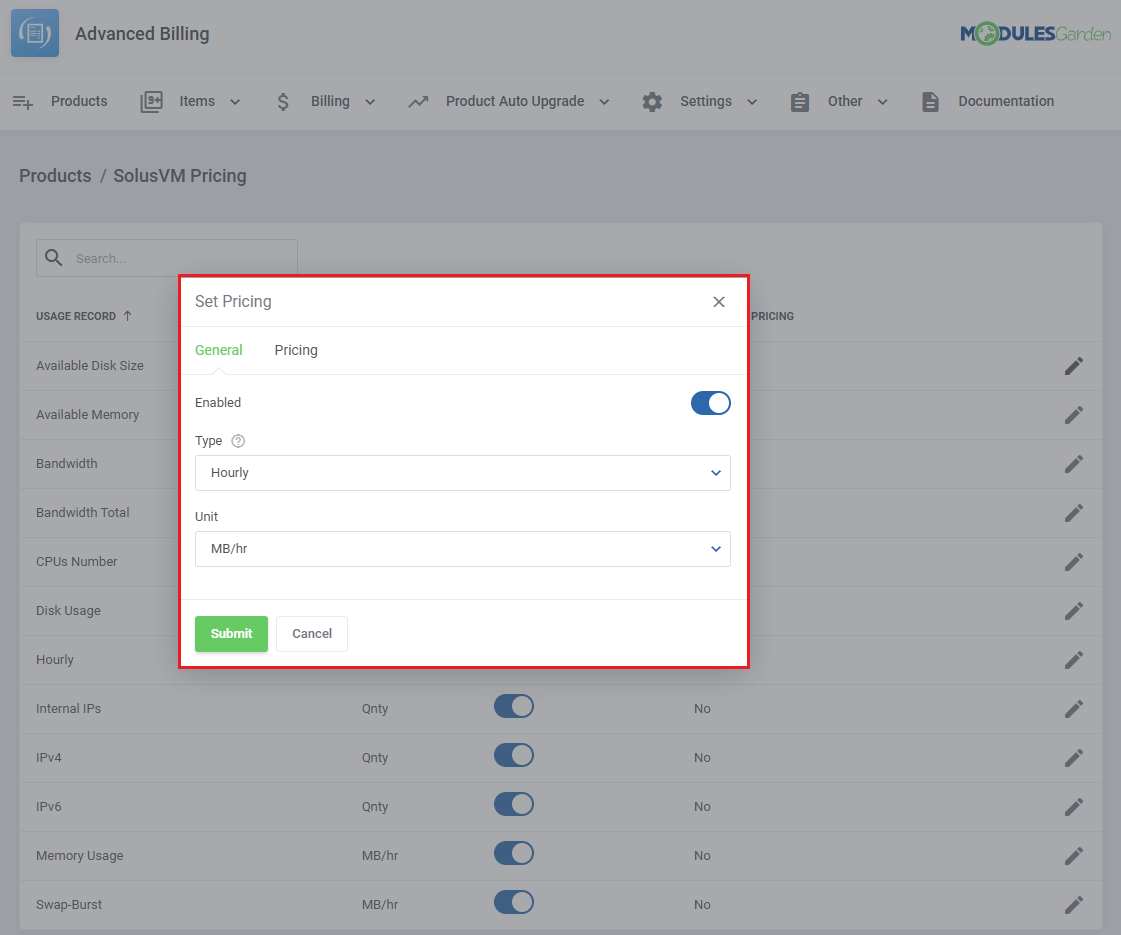
Task: Close the Set Pricing dialog with X
Action: click(x=718, y=302)
